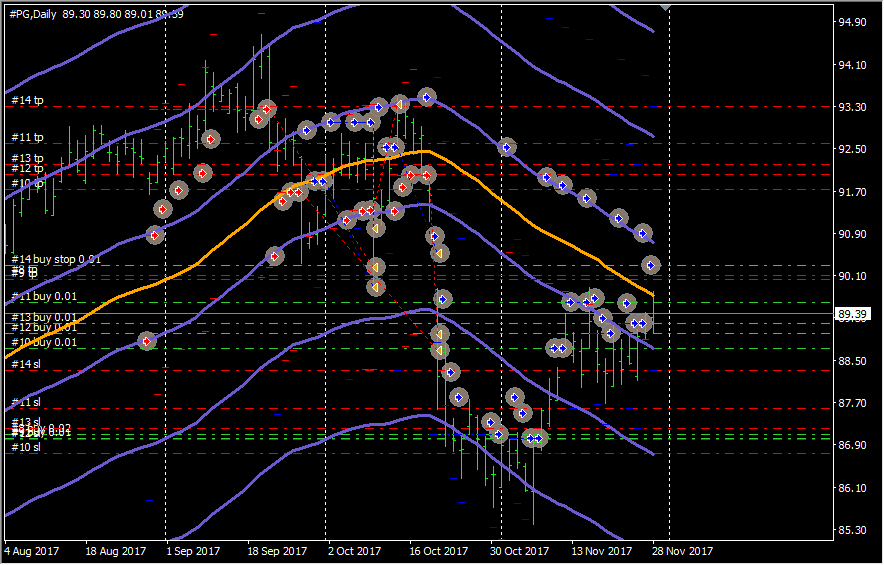Click the lowest orange triangle trade marker
The height and width of the screenshot is (565, 884).
pos(439,350)
